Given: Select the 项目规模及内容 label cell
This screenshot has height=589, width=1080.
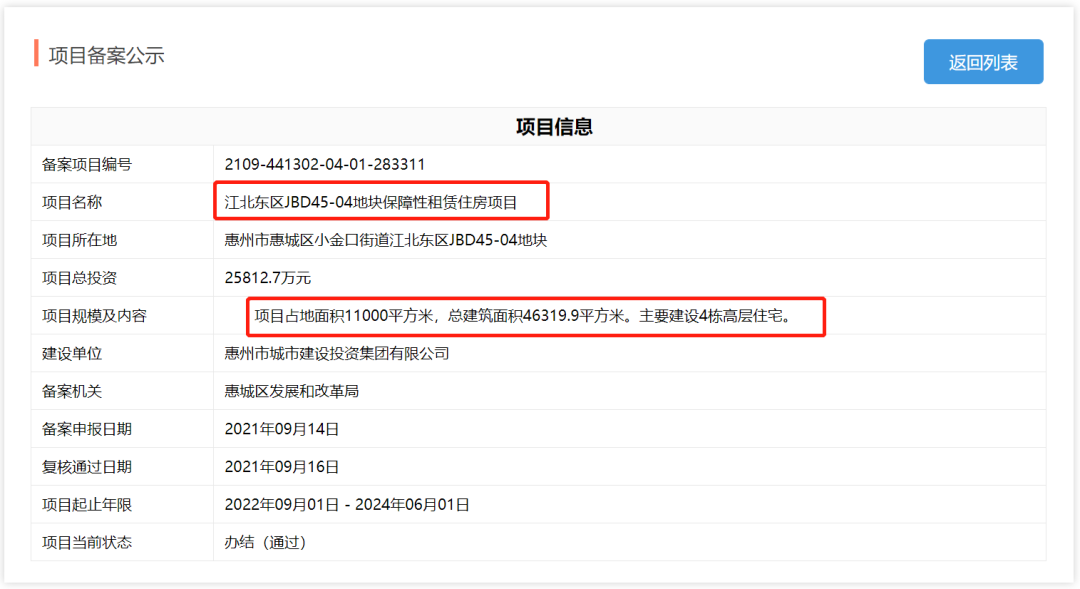Looking at the screenshot, I should click(122, 316).
